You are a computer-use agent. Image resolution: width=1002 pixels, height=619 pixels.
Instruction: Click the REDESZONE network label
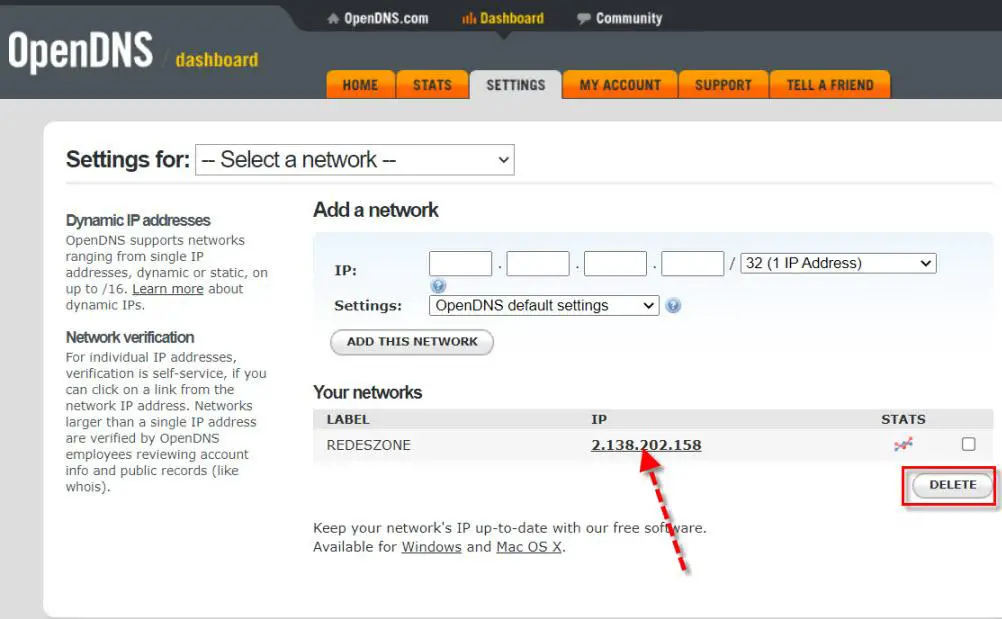click(369, 445)
